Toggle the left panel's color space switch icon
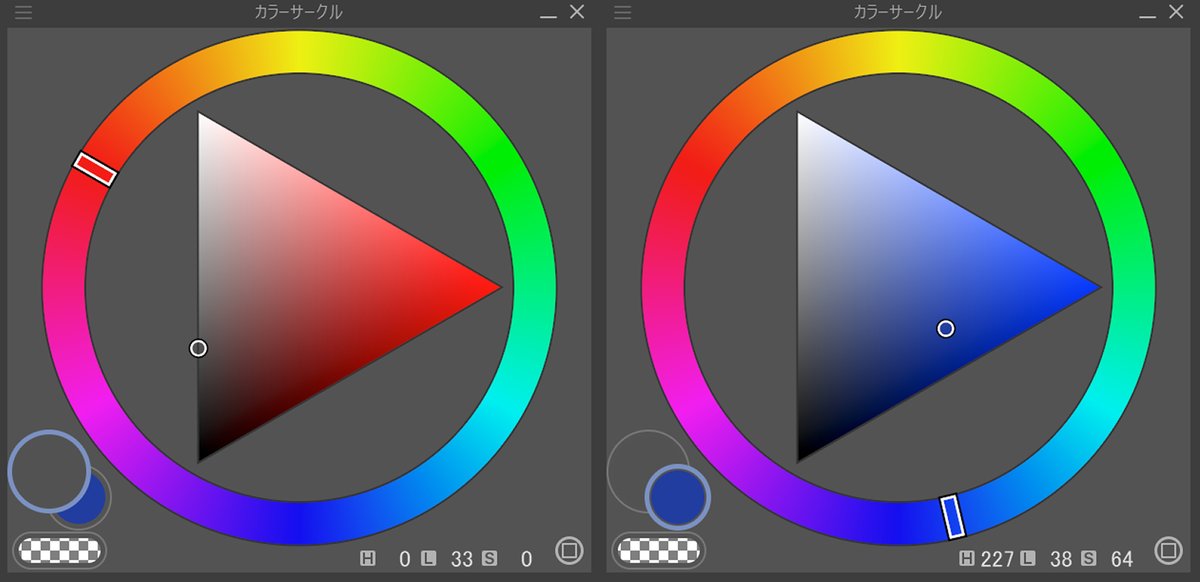Image resolution: width=1200 pixels, height=582 pixels. [569, 550]
